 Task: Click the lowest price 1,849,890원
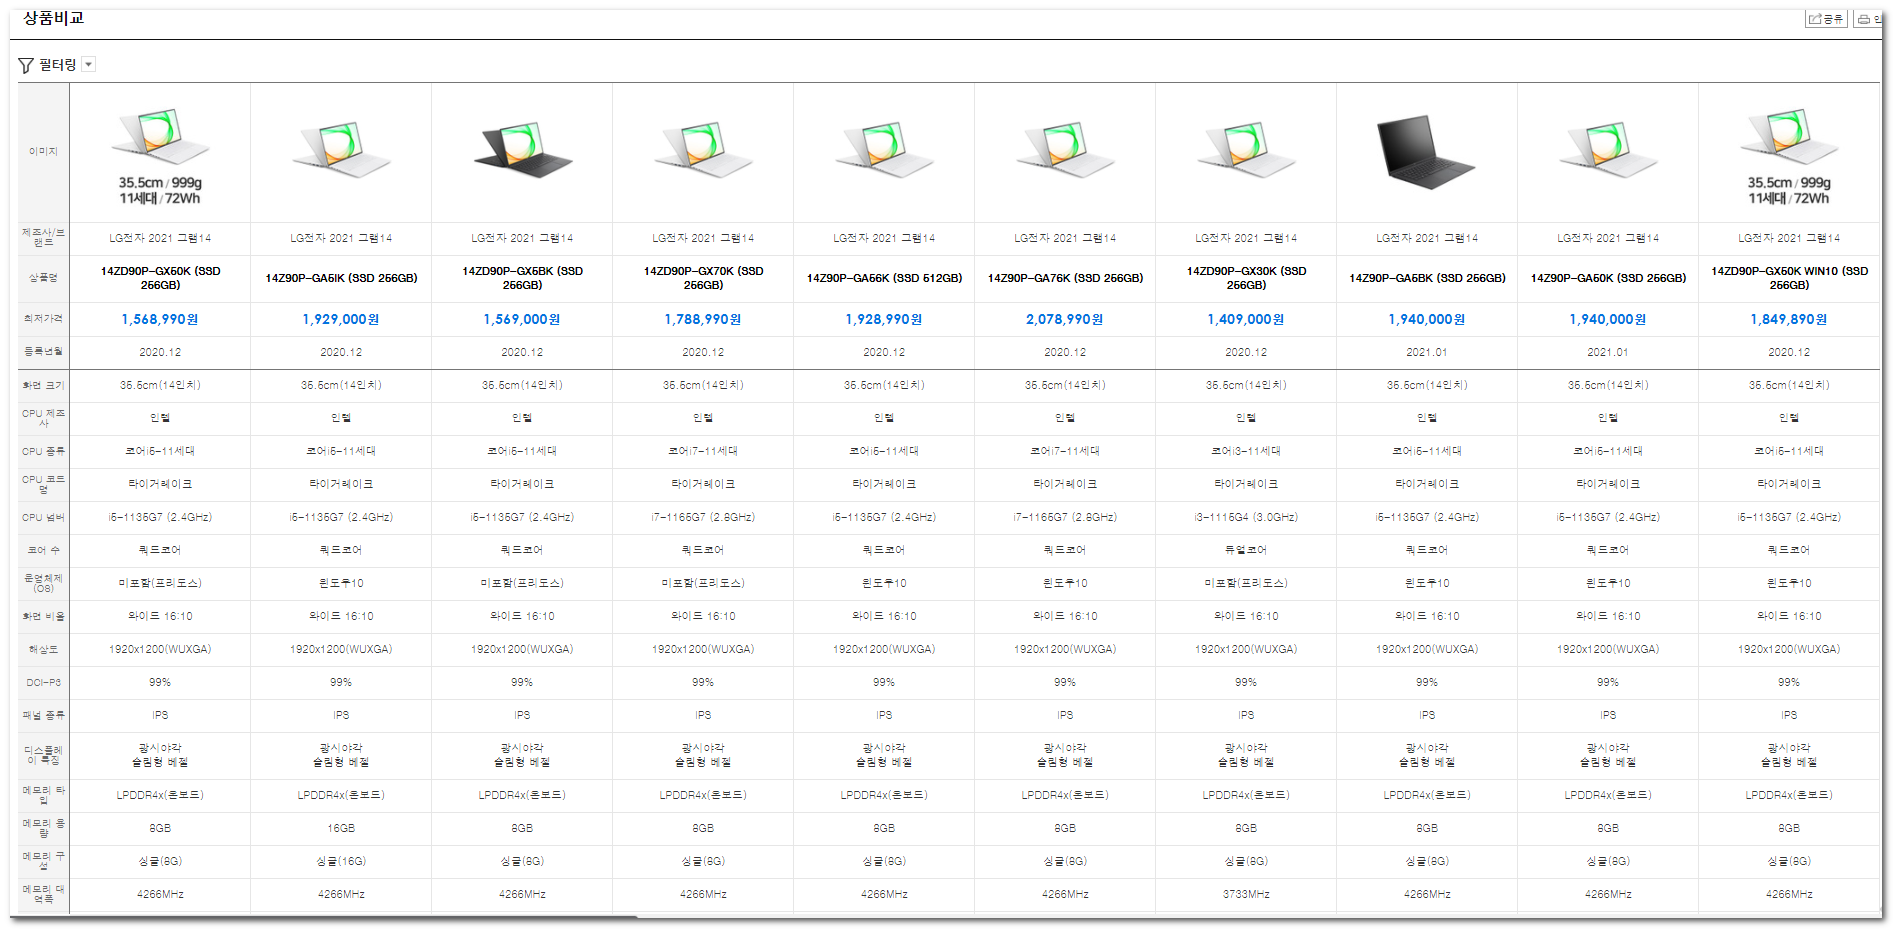[x=1789, y=320]
